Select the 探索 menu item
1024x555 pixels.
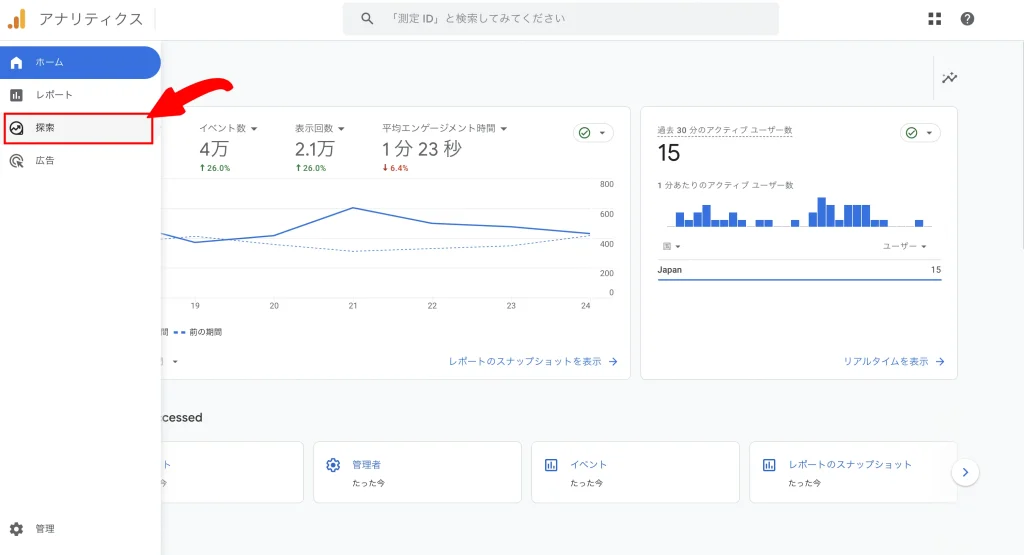tap(78, 128)
